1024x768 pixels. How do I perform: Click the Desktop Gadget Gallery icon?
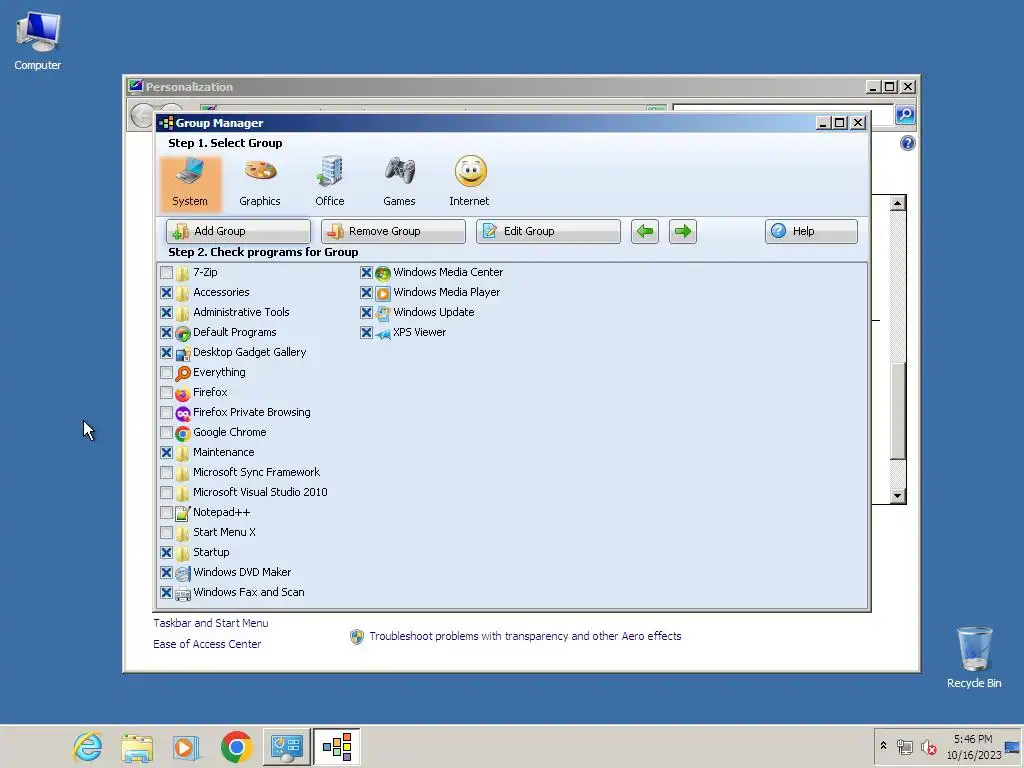coord(183,353)
